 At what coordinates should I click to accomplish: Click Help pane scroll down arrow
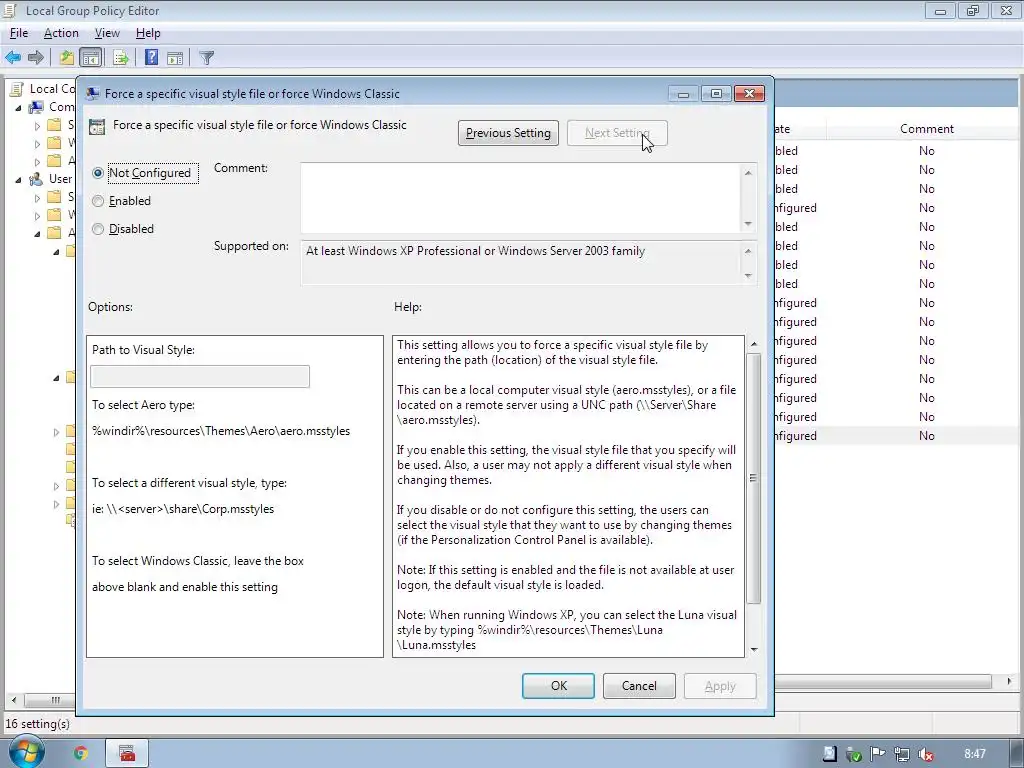click(x=754, y=649)
